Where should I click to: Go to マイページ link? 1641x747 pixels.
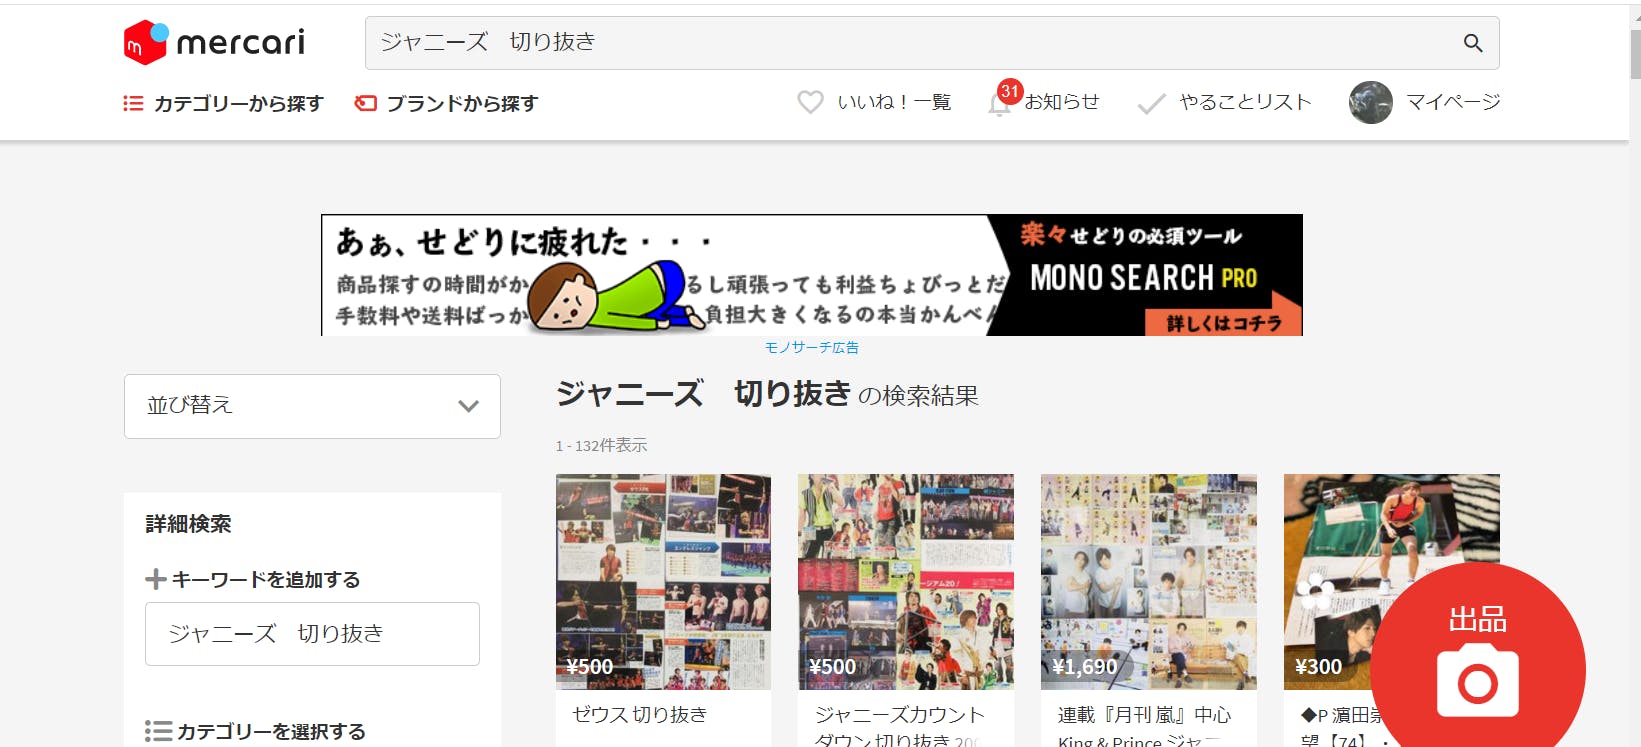pyautogui.click(x=1453, y=102)
